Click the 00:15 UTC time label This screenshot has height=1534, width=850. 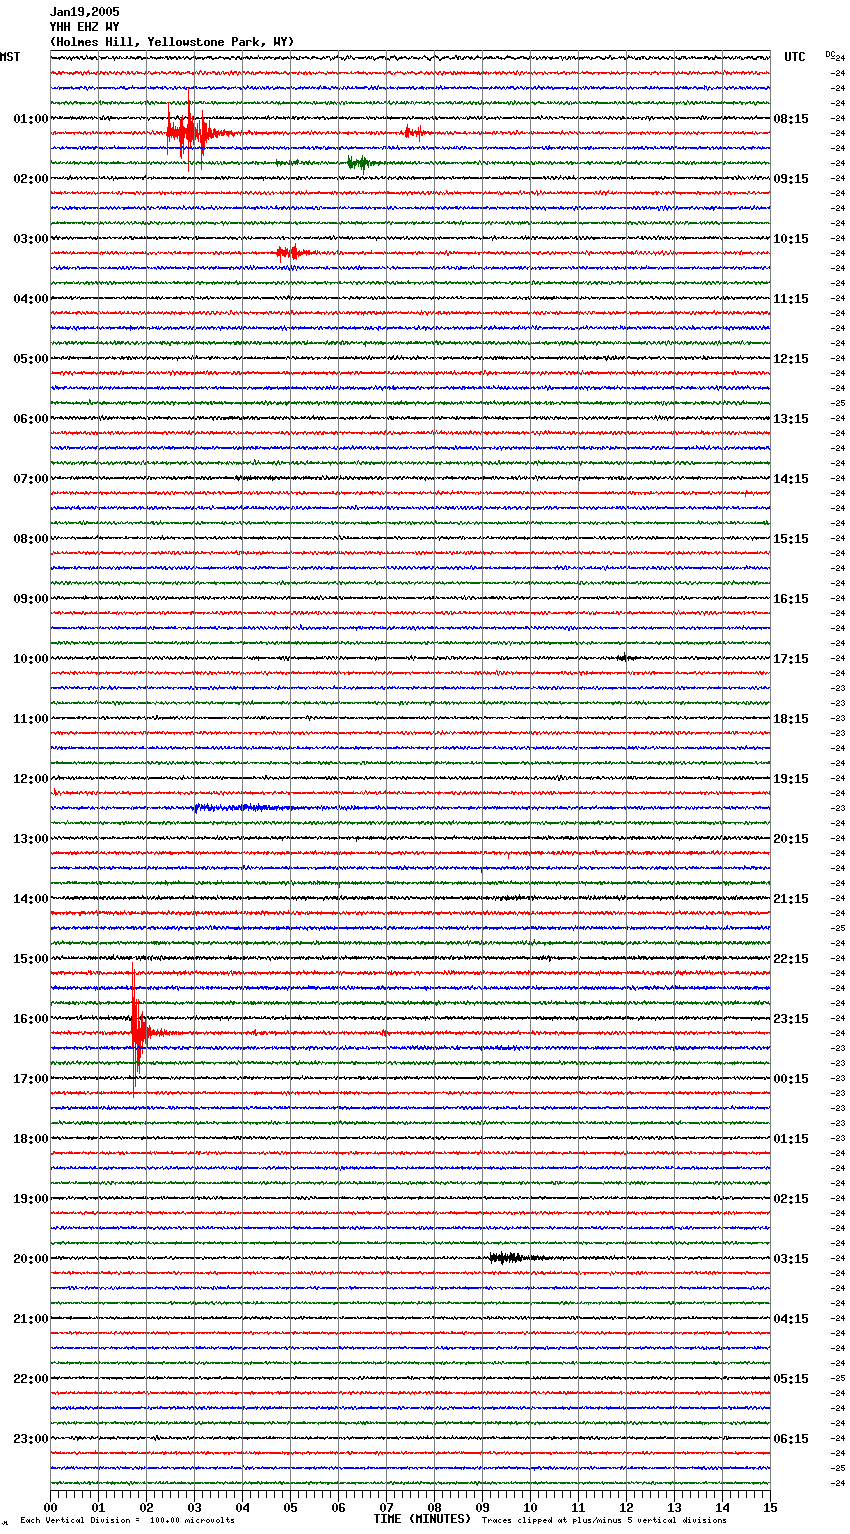[x=791, y=1079]
